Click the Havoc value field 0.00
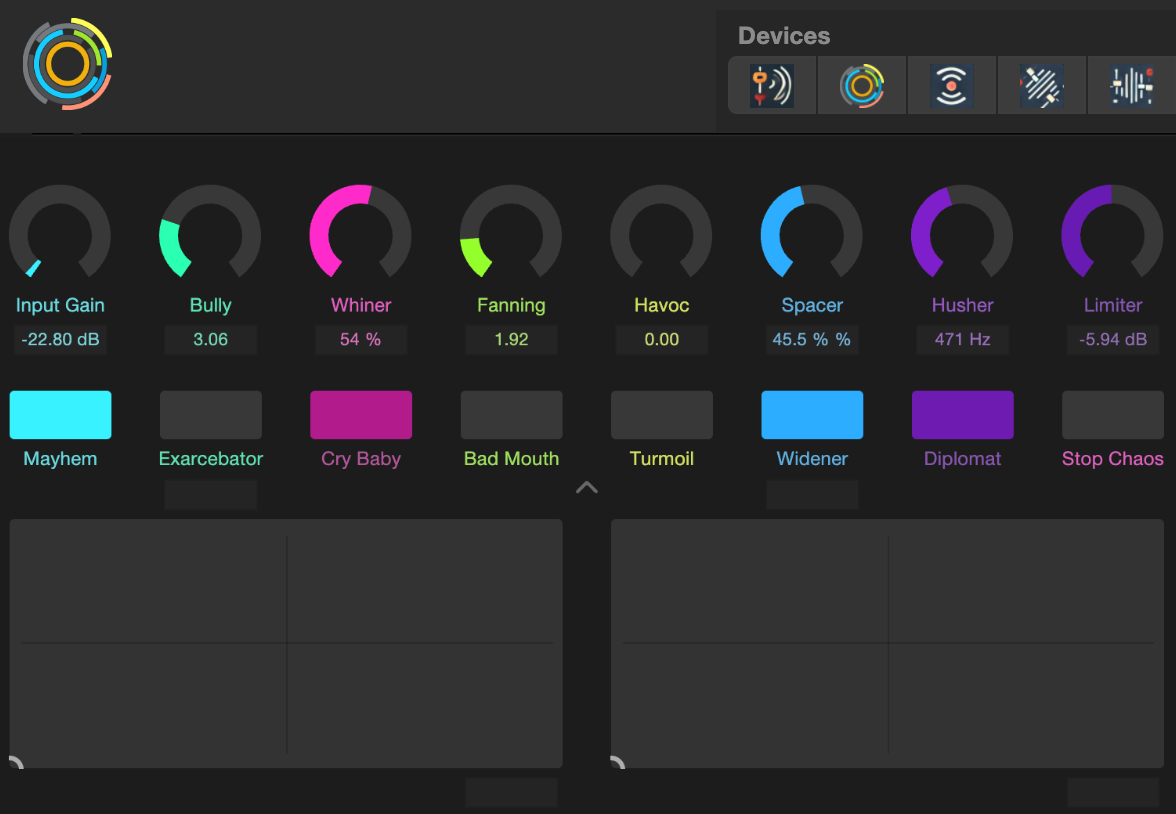1176x814 pixels. (x=662, y=339)
